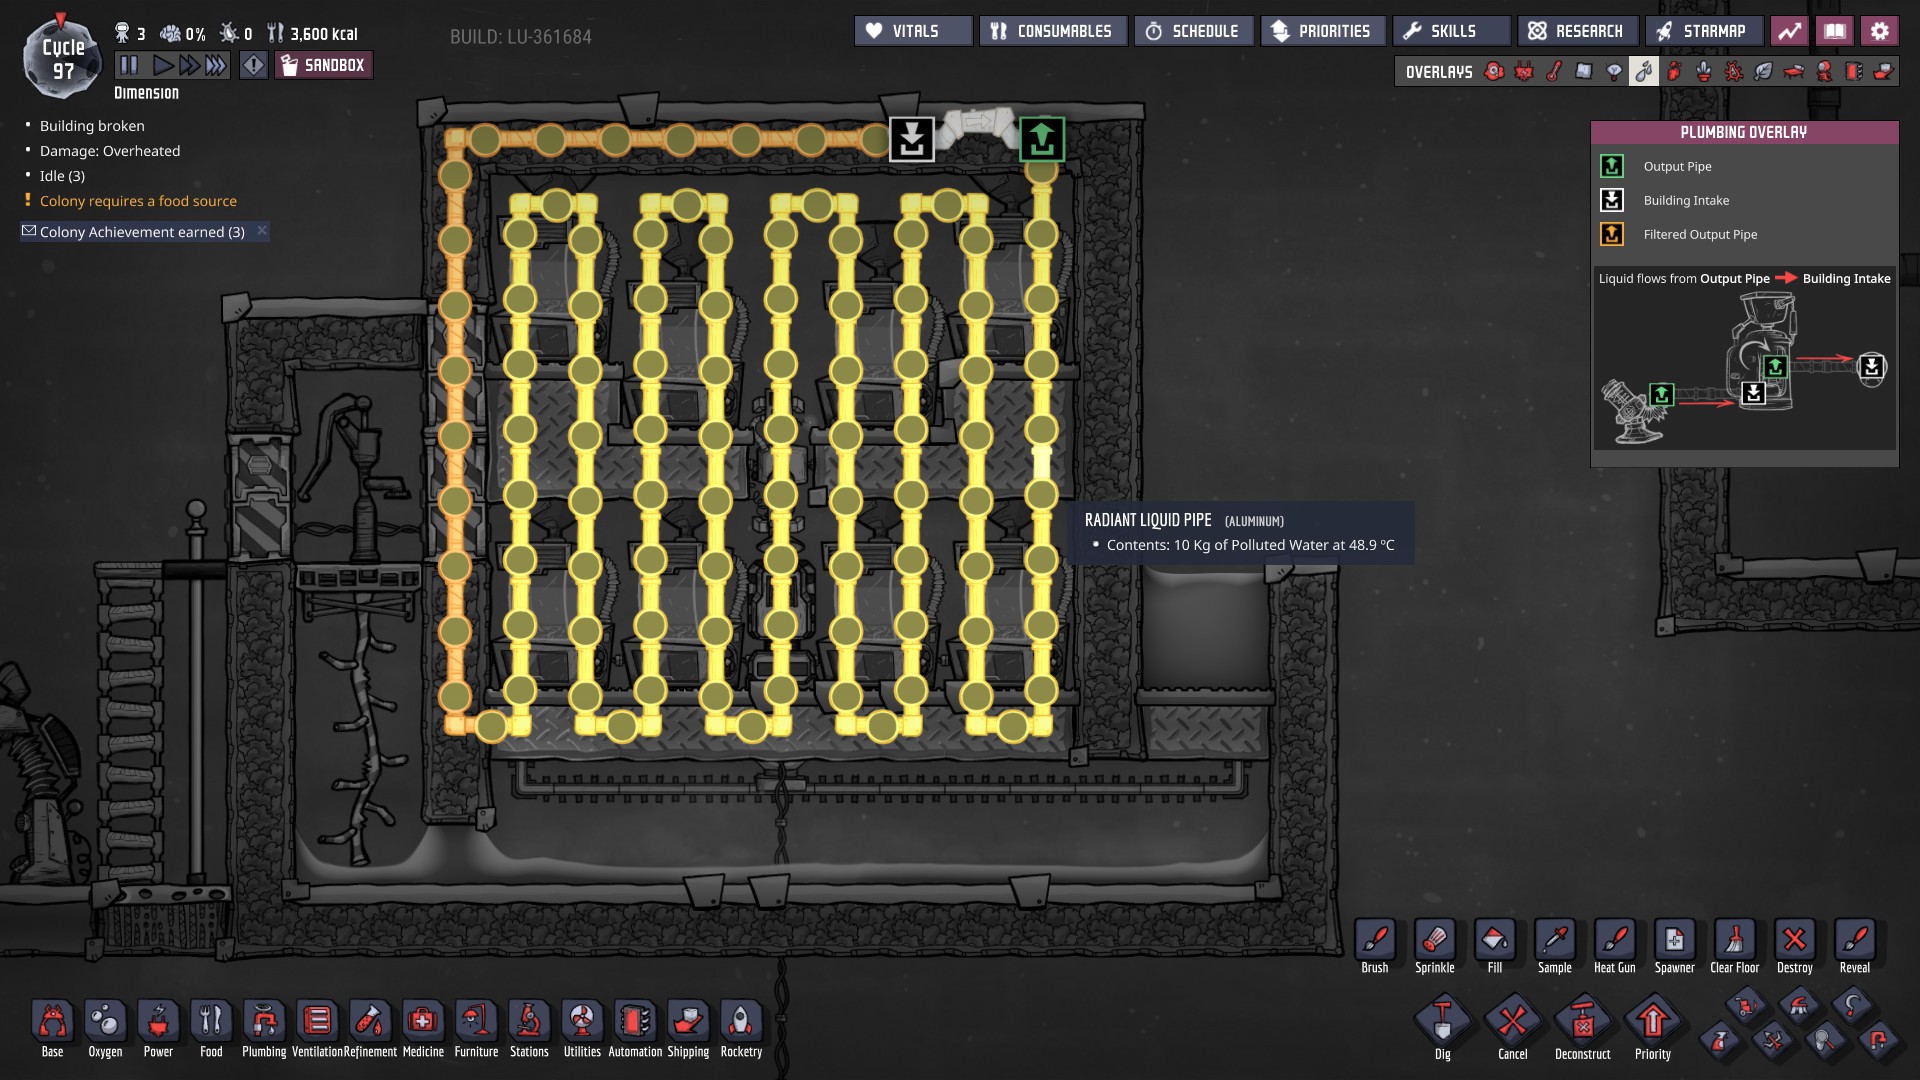Pause the game simulation
The height and width of the screenshot is (1080, 1920).
pyautogui.click(x=129, y=65)
